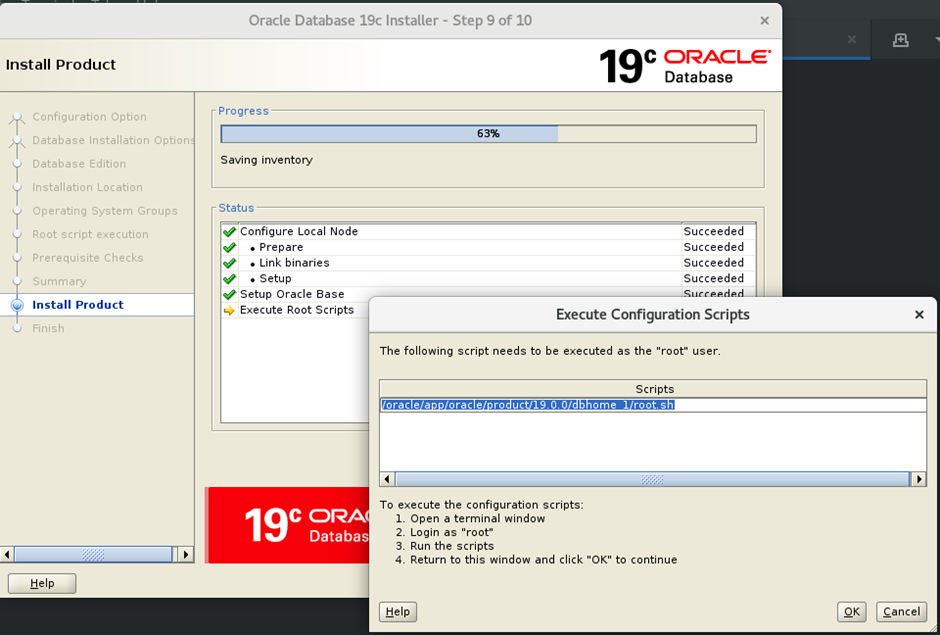Click the Setup Oracle Base row text

coord(292,294)
